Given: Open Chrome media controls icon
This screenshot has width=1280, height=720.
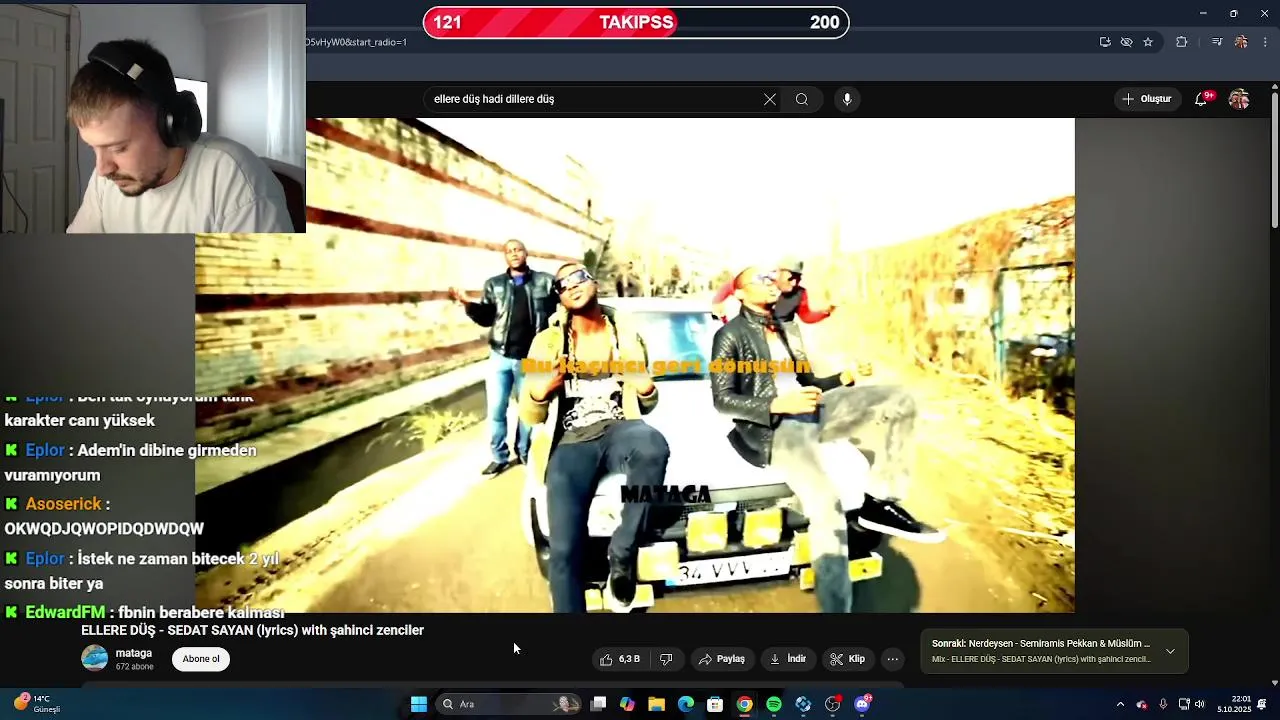Looking at the screenshot, I should [1217, 42].
